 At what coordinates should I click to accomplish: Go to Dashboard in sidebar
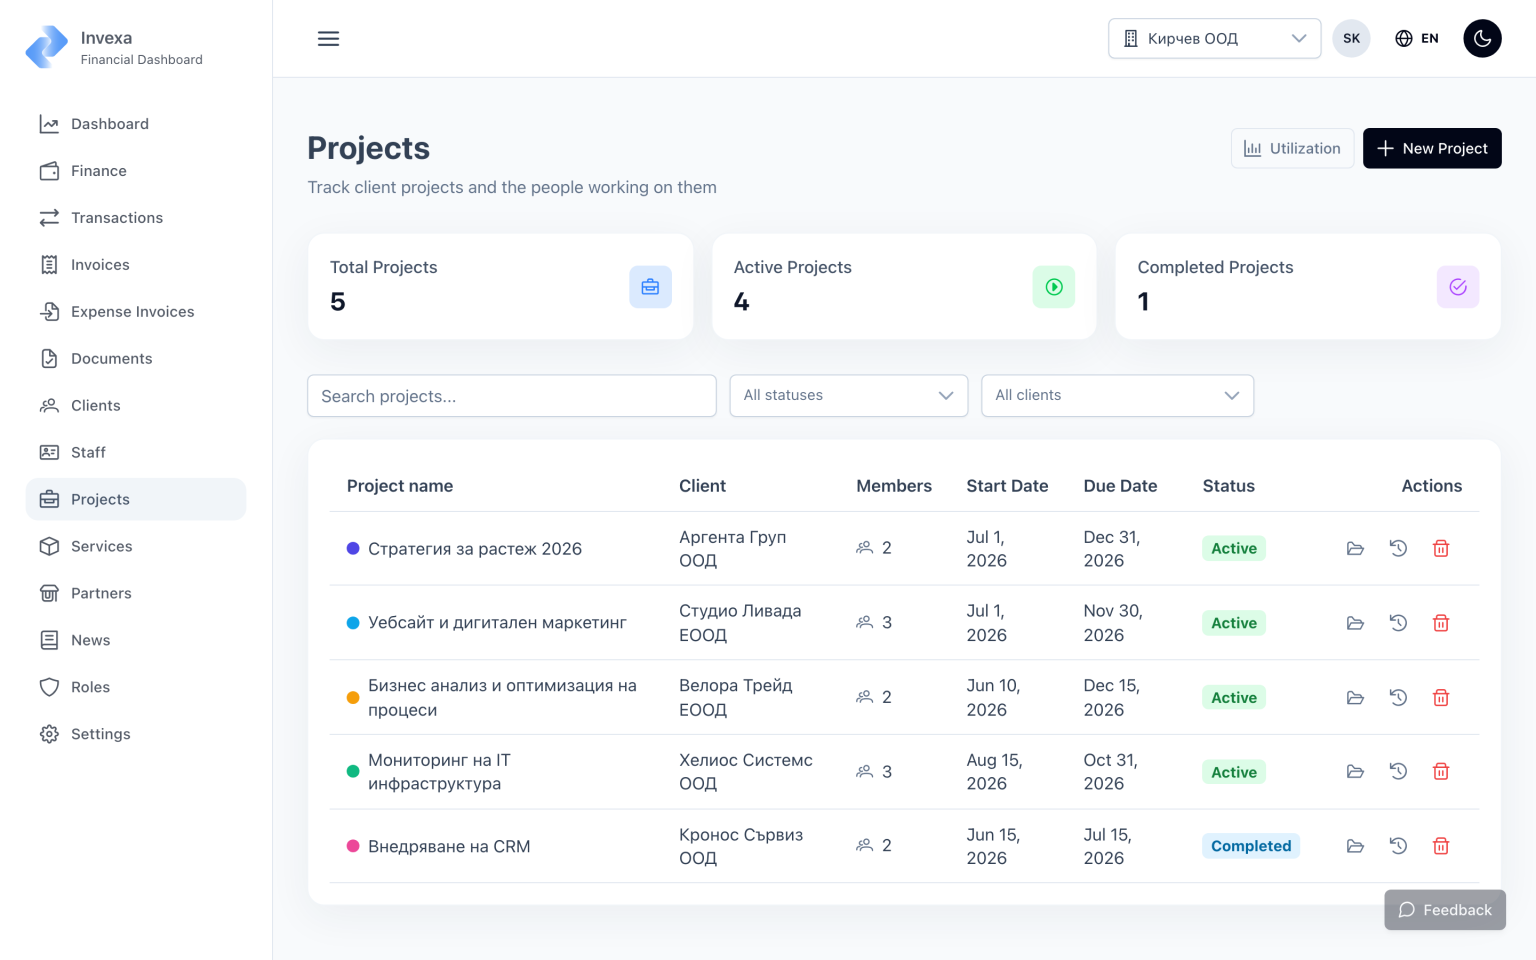point(136,124)
